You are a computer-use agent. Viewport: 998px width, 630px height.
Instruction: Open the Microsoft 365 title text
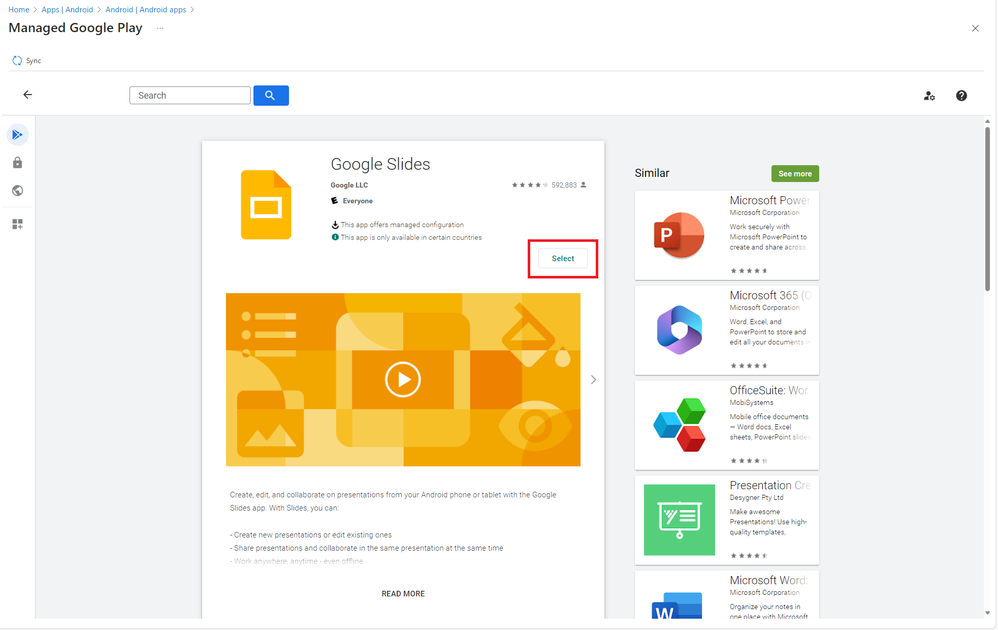pyautogui.click(x=770, y=295)
